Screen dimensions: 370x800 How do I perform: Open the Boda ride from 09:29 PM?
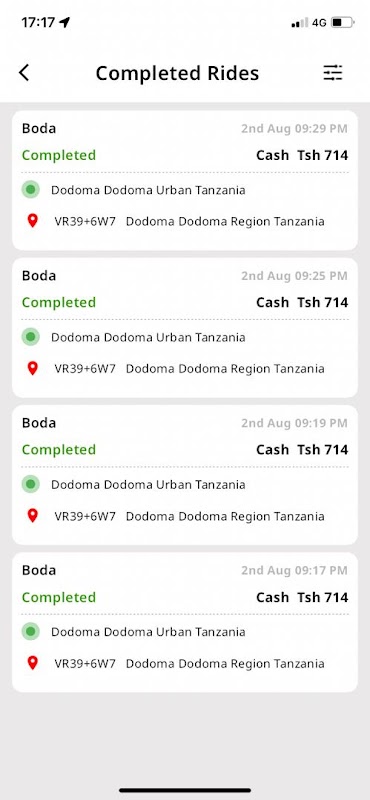click(x=185, y=180)
